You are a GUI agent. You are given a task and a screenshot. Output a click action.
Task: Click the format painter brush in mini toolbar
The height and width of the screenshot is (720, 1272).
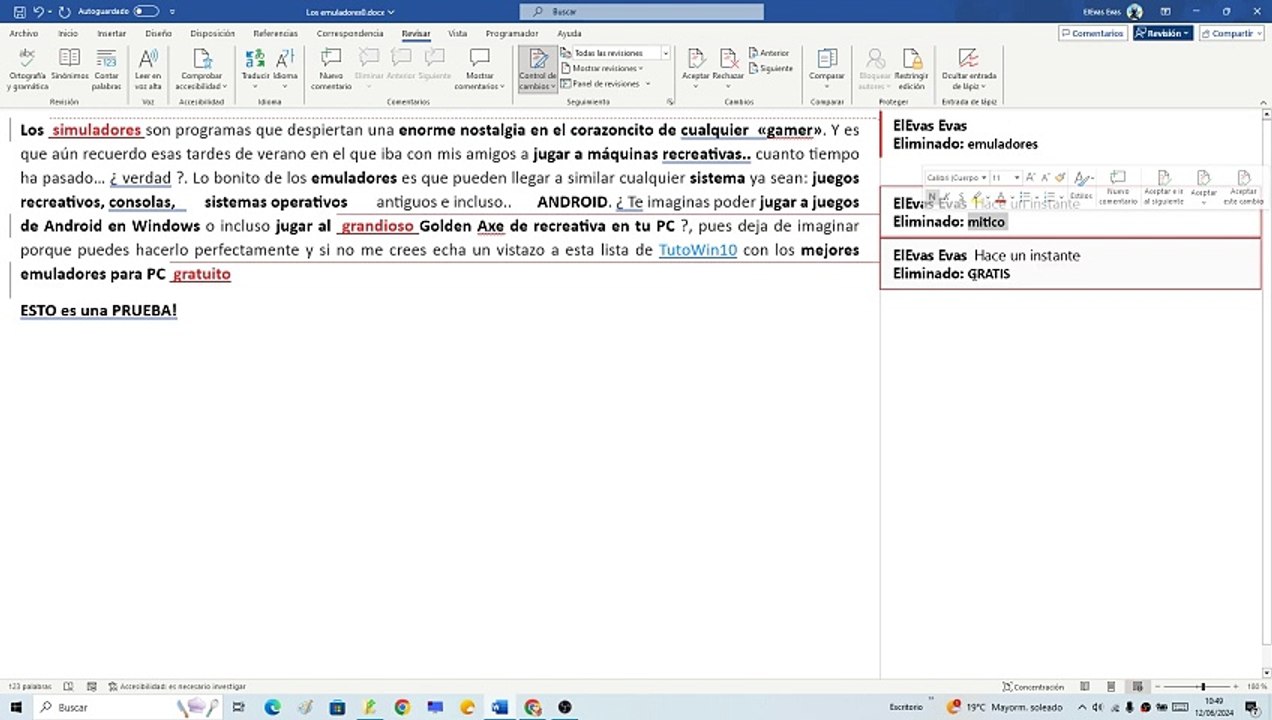(1060, 177)
